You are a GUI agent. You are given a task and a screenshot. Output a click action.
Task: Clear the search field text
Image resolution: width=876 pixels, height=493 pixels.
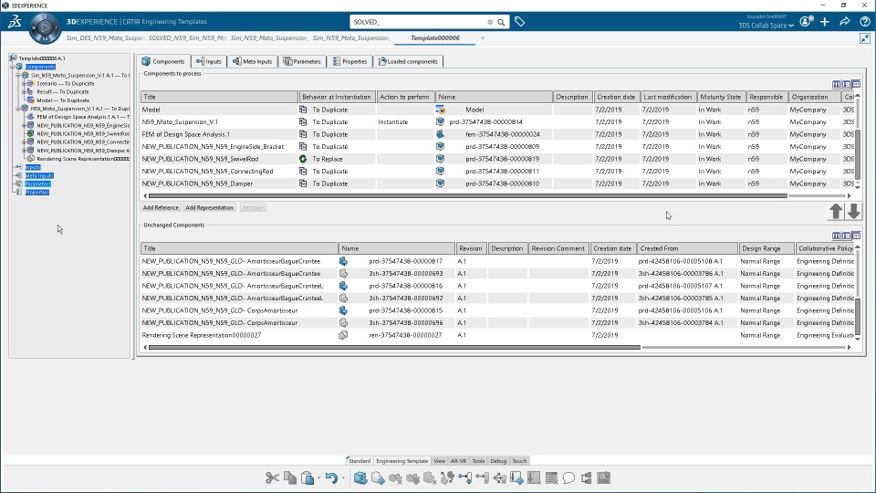pyautogui.click(x=490, y=22)
